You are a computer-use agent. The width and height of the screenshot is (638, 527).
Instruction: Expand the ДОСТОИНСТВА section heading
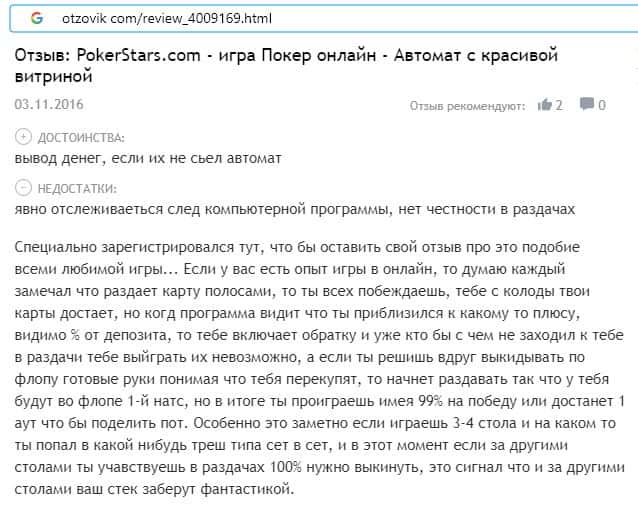81,137
